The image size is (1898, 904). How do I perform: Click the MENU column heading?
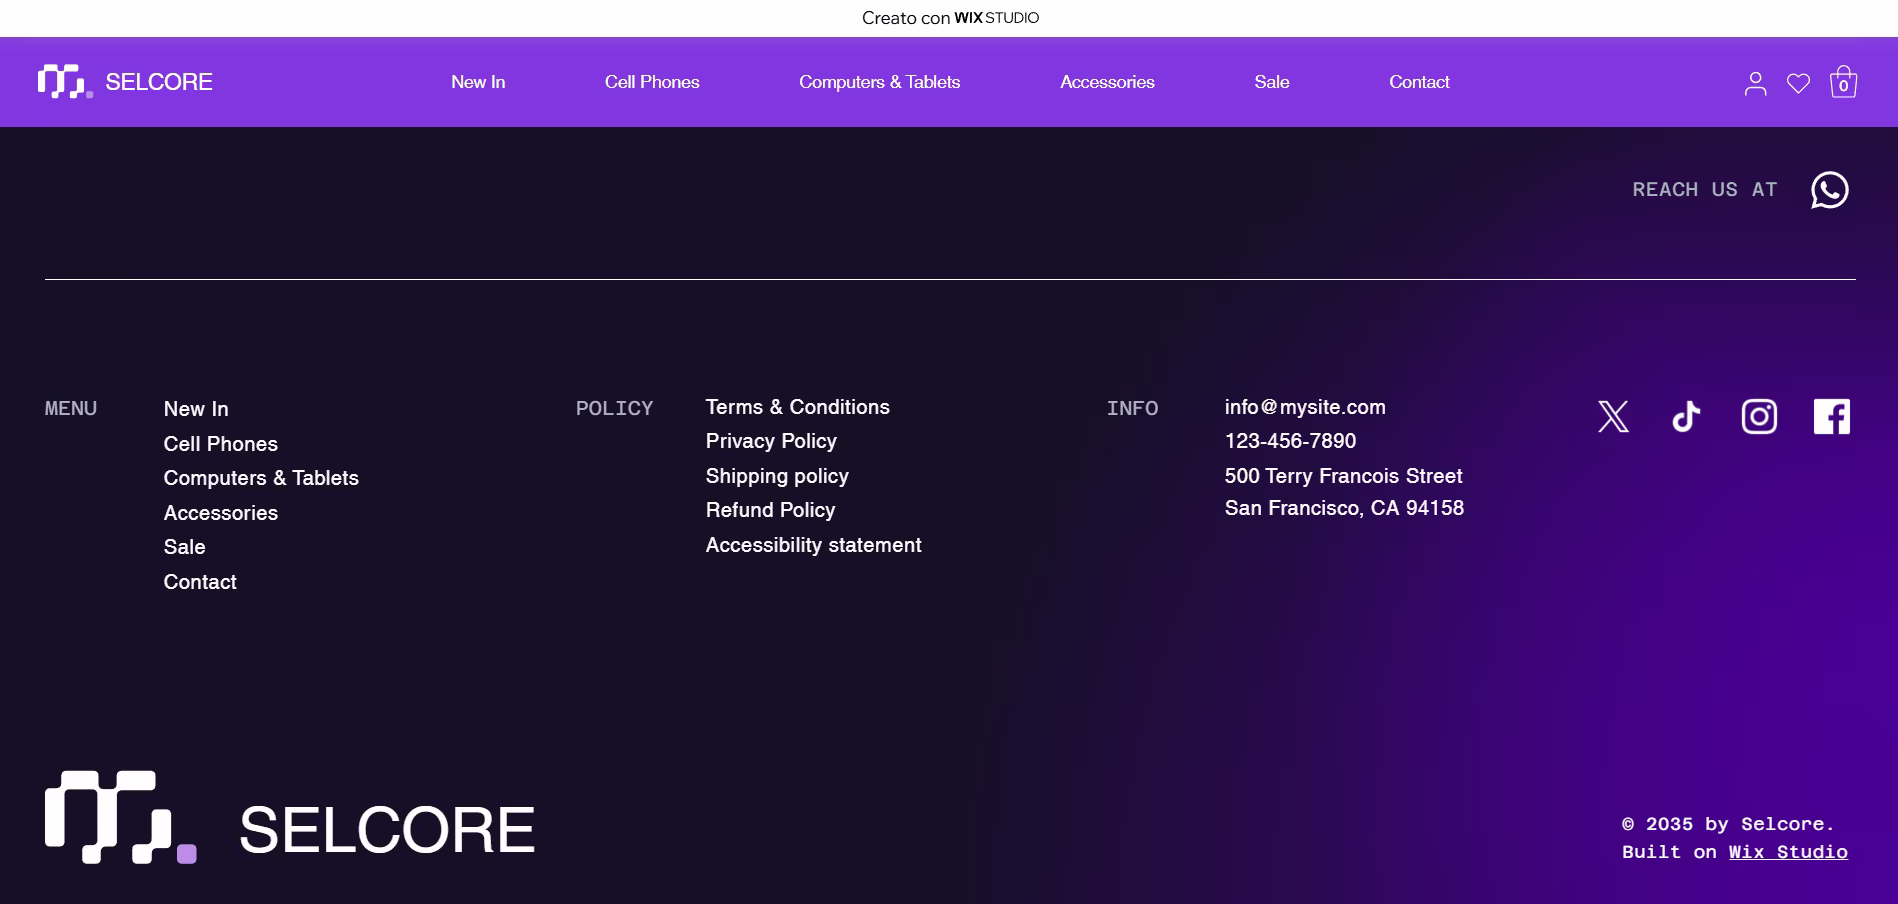click(x=71, y=409)
